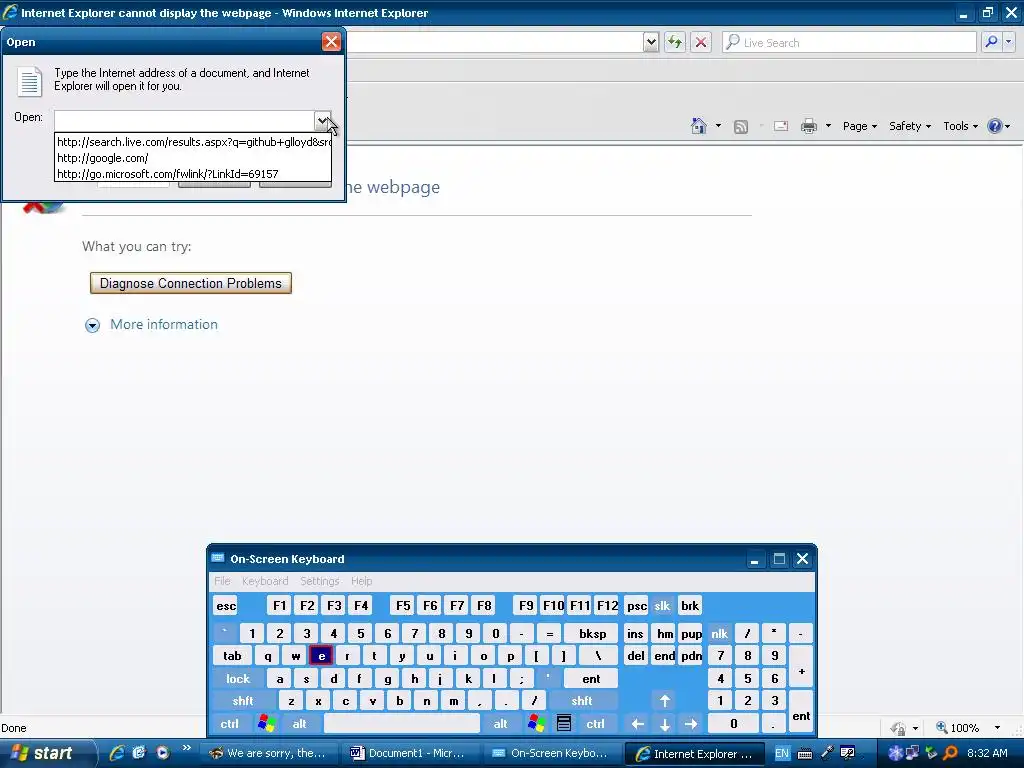The image size is (1024, 768).
Task: Click the RSS feeds icon
Action: pyautogui.click(x=741, y=126)
